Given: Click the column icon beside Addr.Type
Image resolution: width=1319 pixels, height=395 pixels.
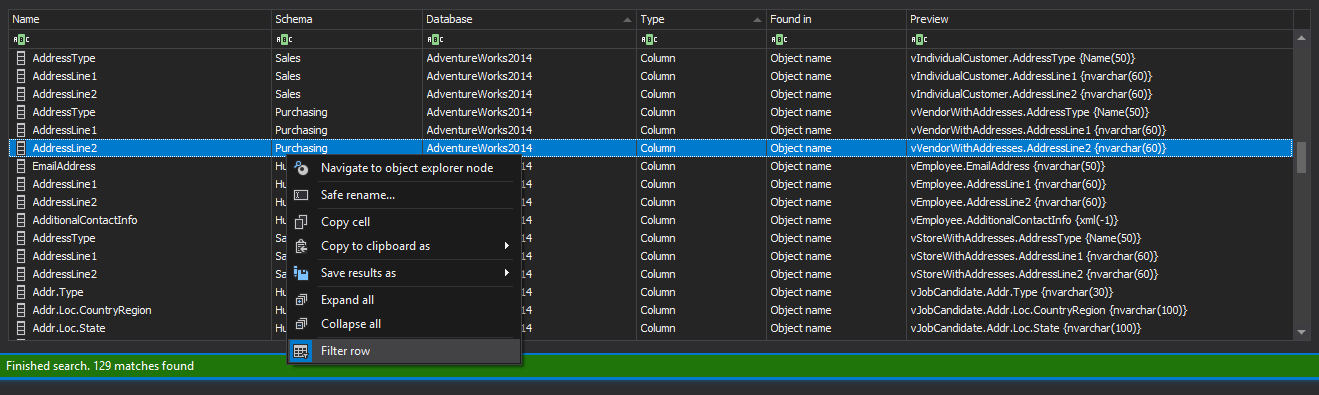Looking at the screenshot, I should (20, 292).
